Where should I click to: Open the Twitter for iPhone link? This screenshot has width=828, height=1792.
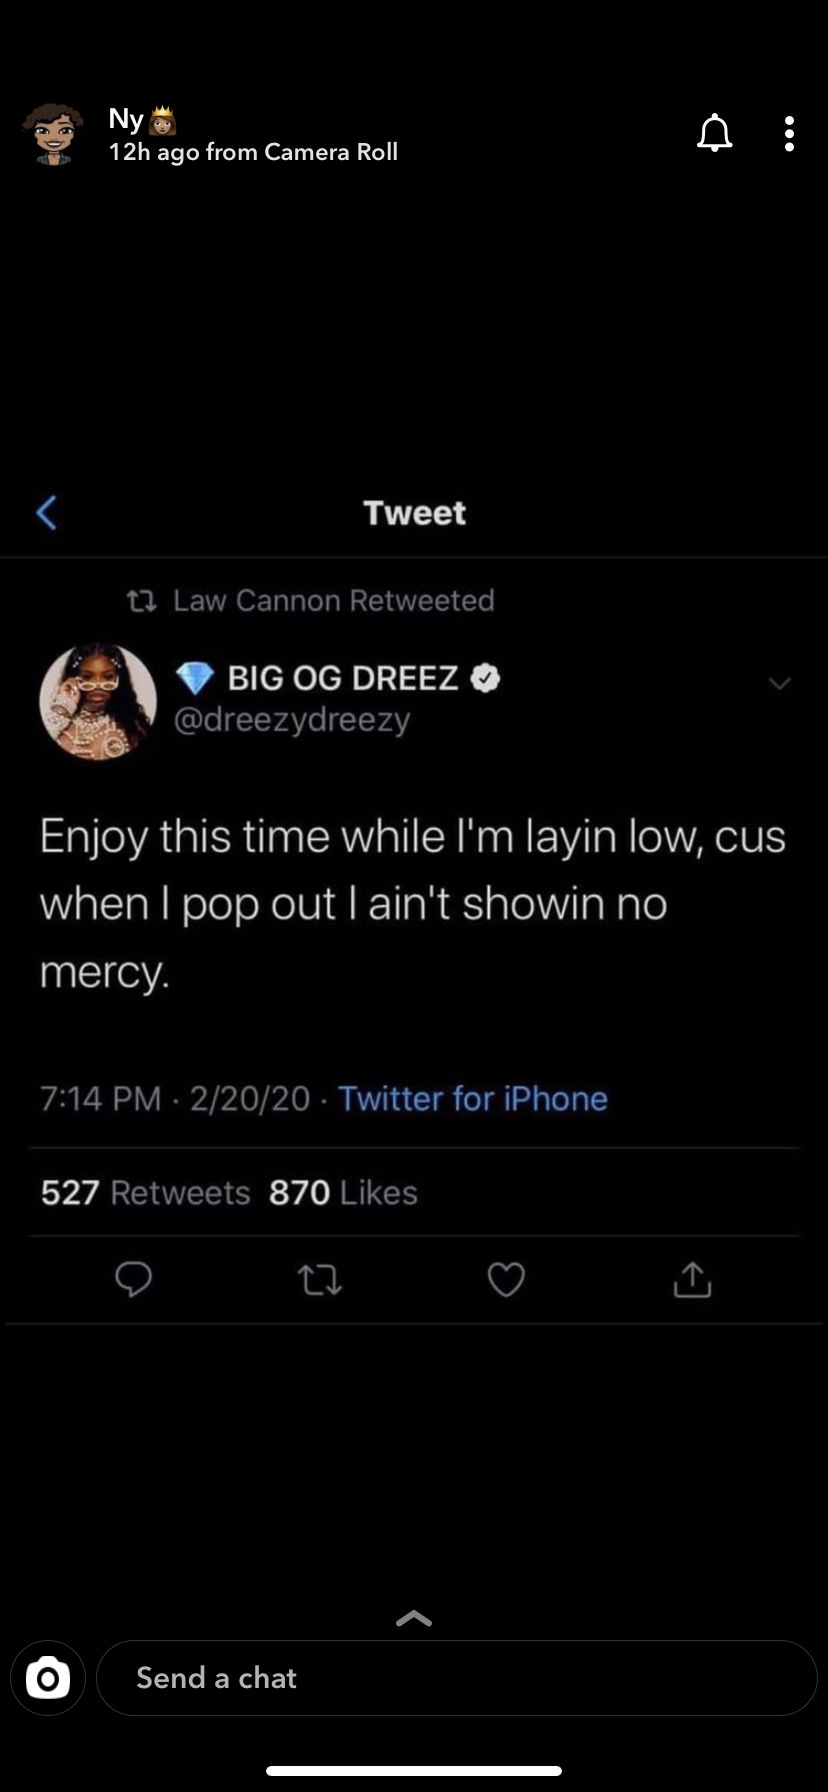pos(473,1098)
